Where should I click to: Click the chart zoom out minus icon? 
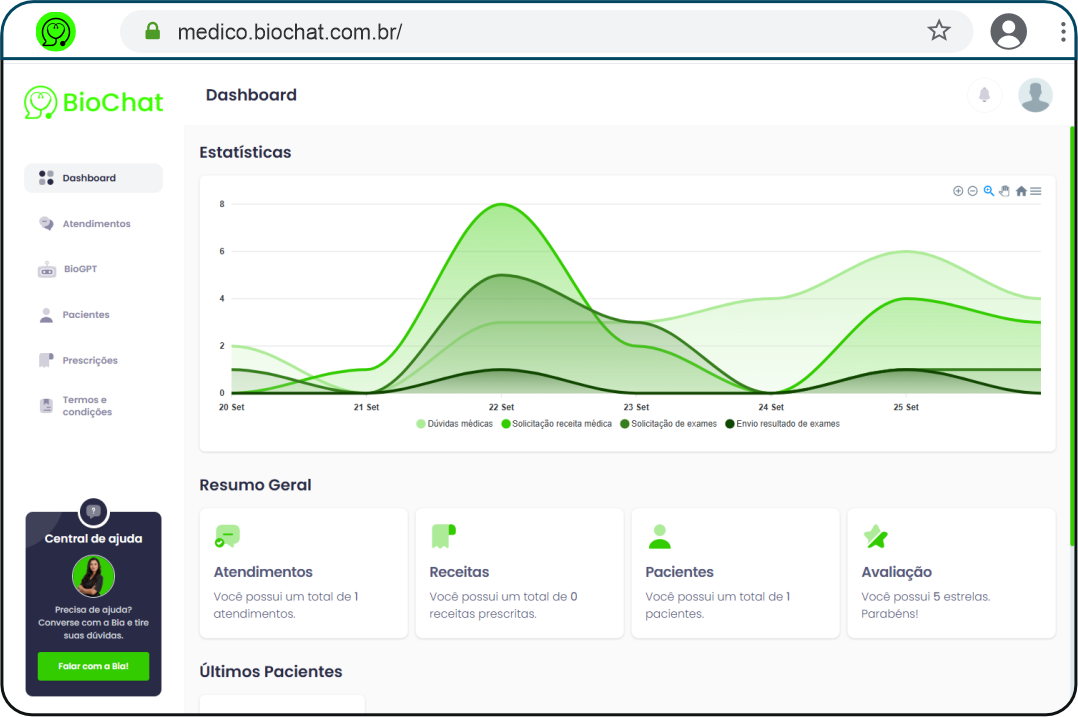pyautogui.click(x=972, y=191)
